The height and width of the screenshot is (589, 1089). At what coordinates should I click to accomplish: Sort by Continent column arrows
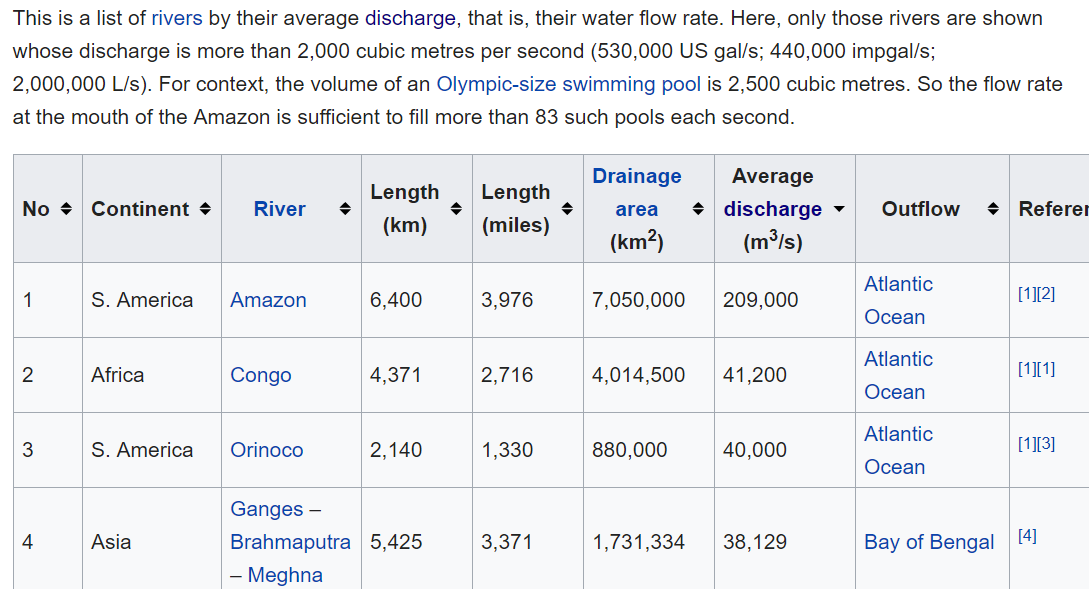coord(205,209)
